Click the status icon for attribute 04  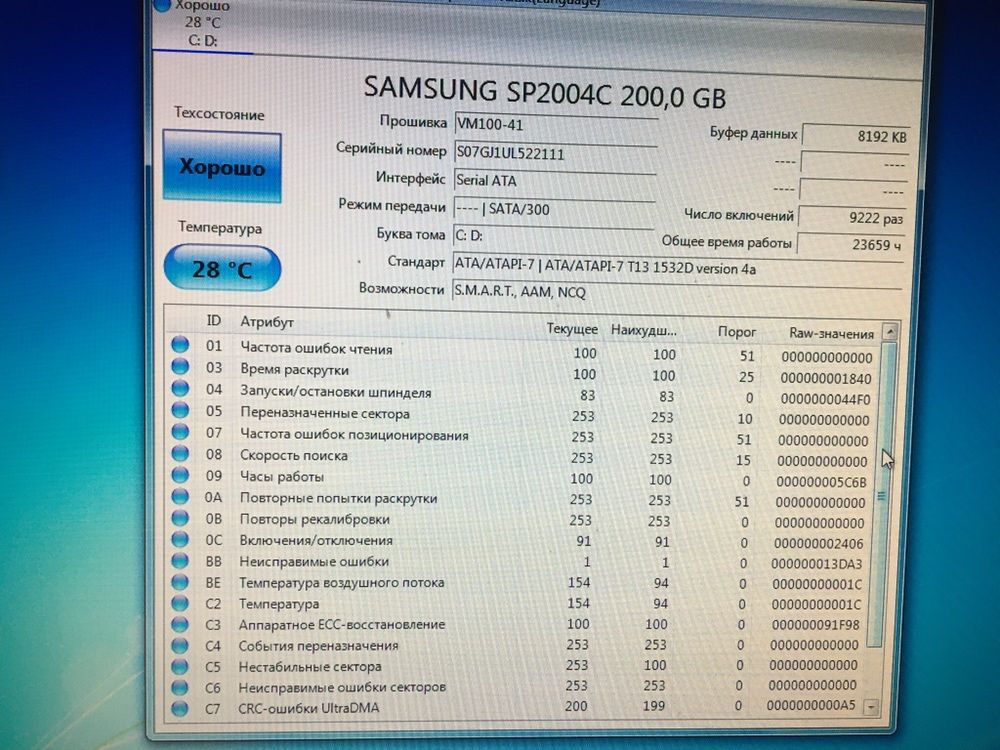coord(180,388)
